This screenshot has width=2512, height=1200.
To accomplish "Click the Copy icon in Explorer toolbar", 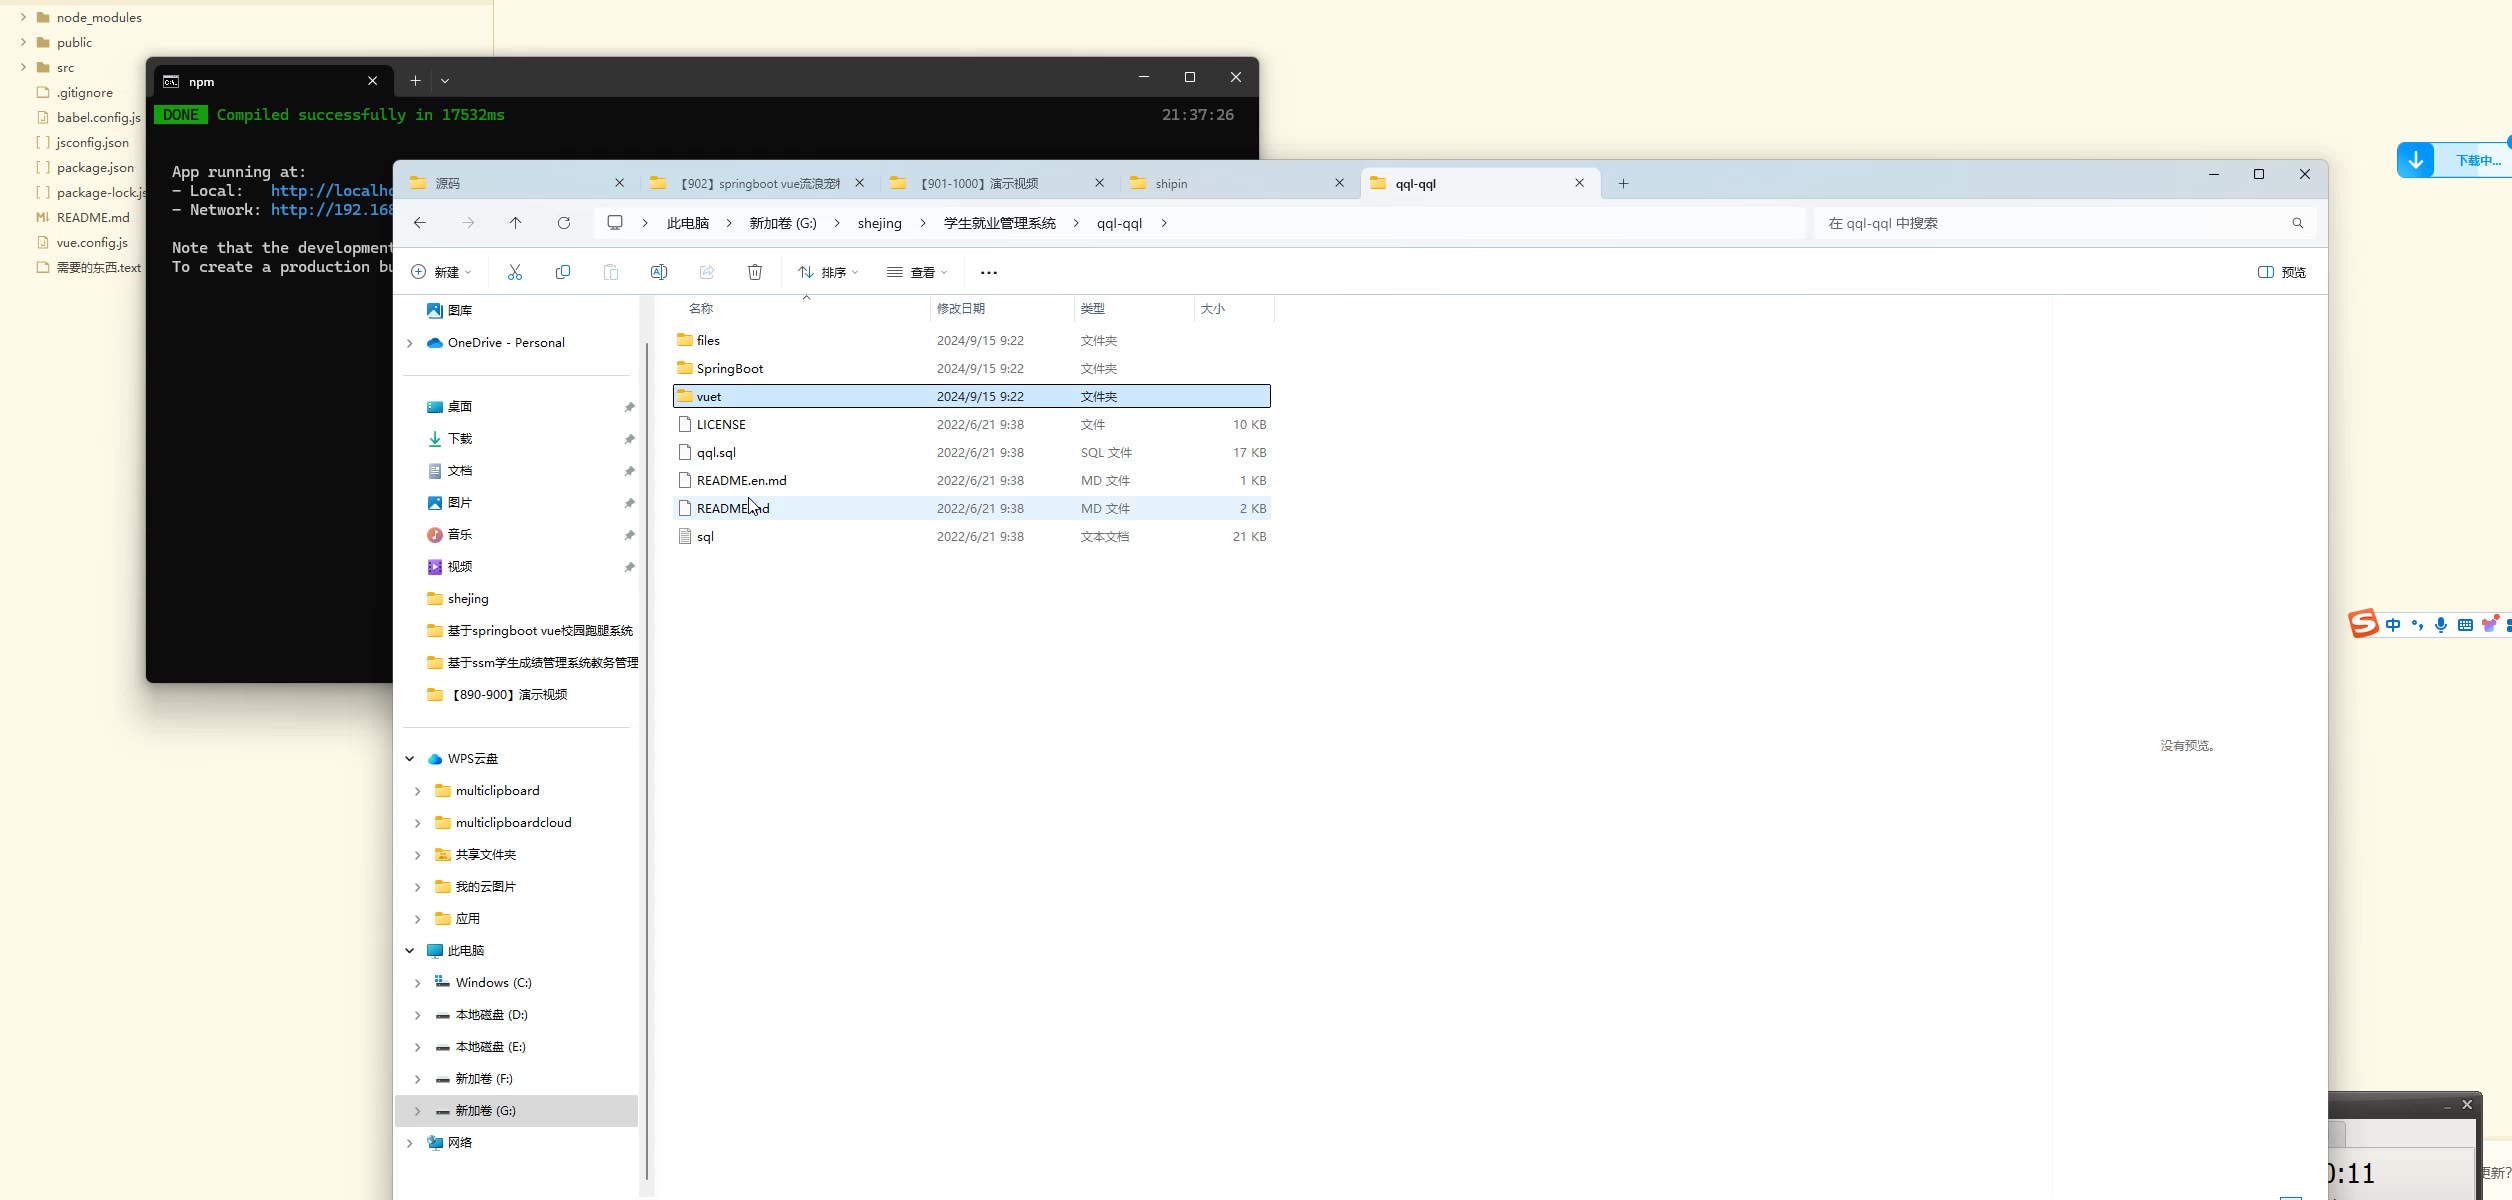I will 563,272.
